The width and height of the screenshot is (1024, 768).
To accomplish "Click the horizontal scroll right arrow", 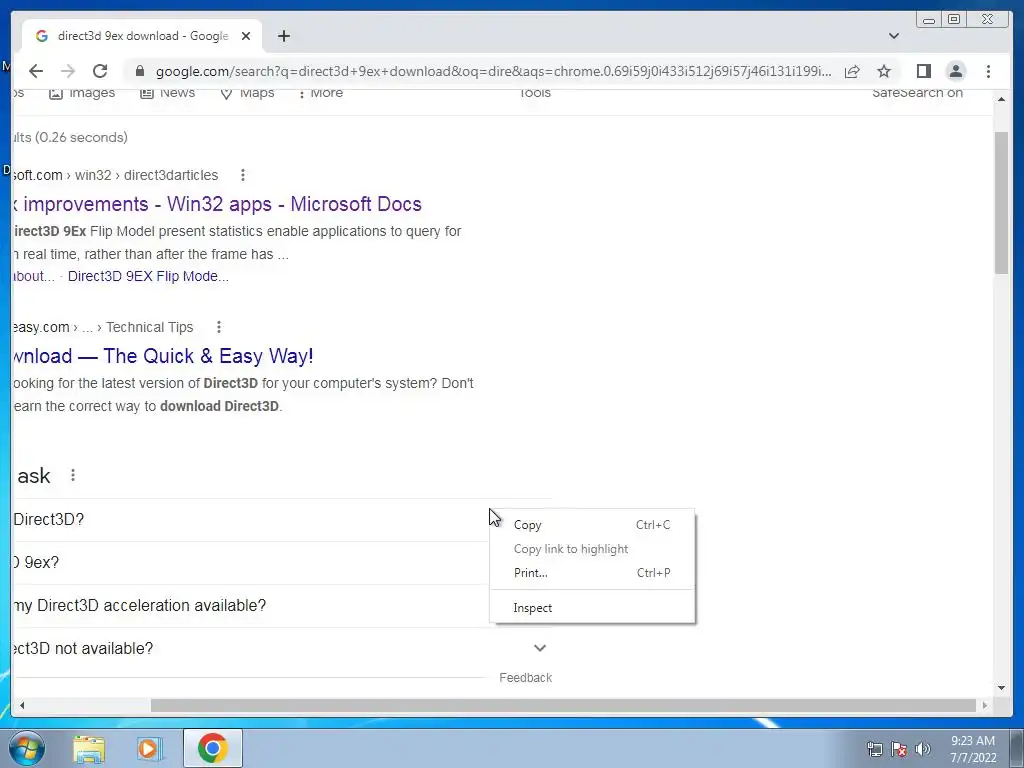I will [x=985, y=705].
